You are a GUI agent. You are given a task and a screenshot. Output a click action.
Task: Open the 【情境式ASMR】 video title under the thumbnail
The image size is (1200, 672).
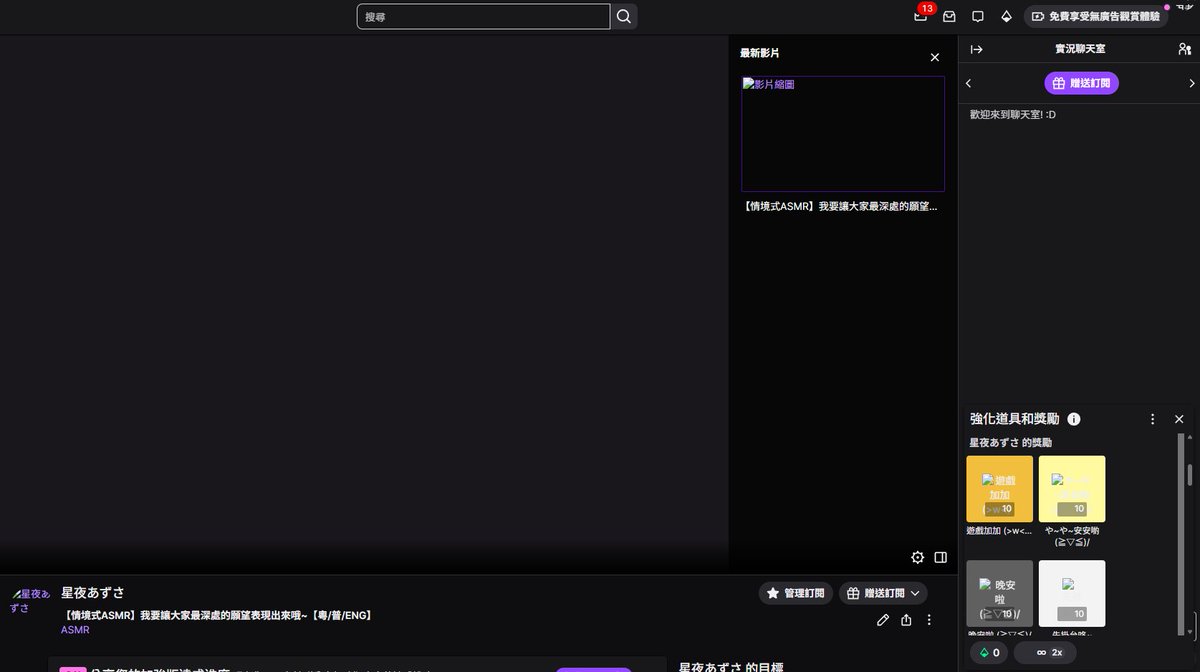coord(841,207)
